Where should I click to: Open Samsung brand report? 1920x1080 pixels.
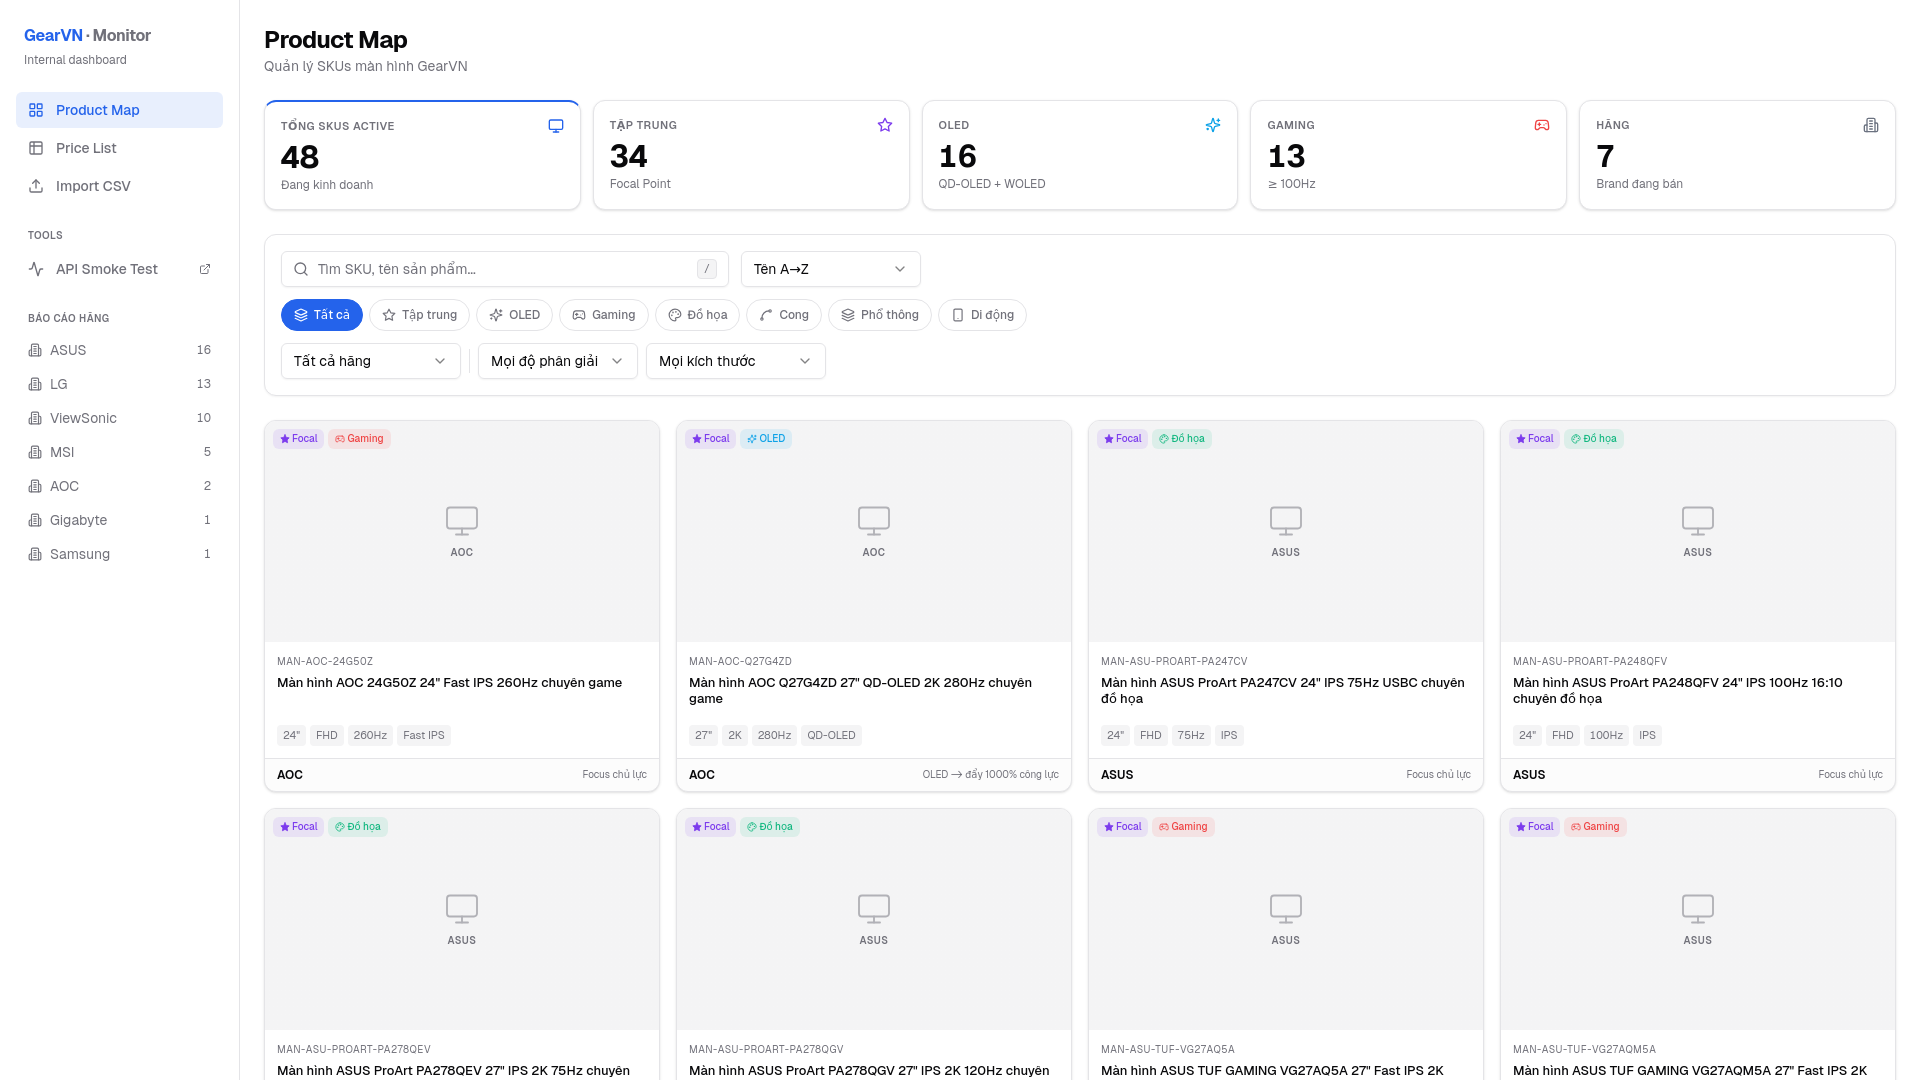(119, 554)
